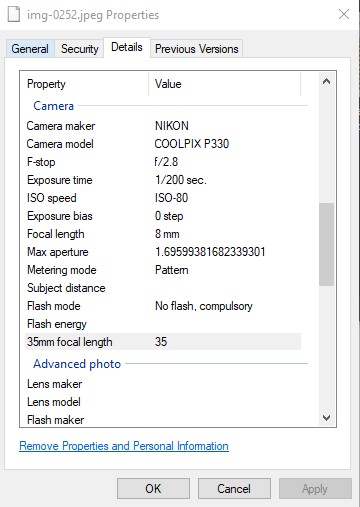The image size is (360, 507).
Task: Confirm with the OK button
Action: click(153, 489)
